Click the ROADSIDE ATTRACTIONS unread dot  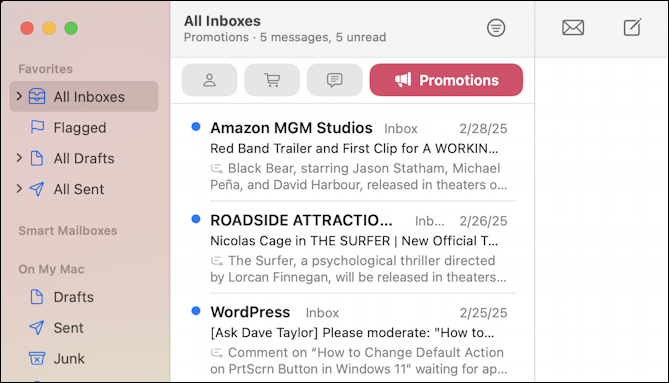[196, 219]
